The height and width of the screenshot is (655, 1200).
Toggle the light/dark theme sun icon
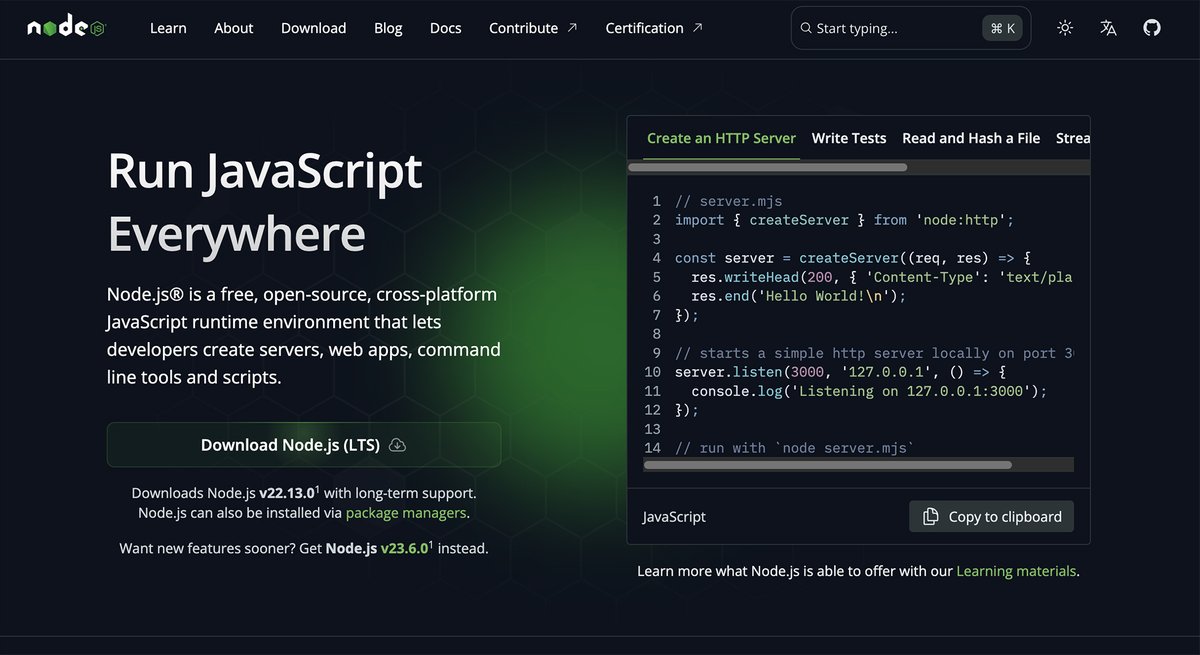[1065, 28]
